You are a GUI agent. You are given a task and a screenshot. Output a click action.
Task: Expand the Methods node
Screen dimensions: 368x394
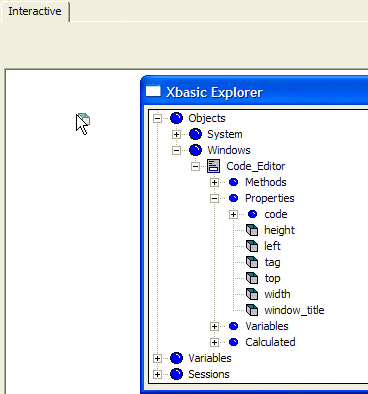[214, 182]
